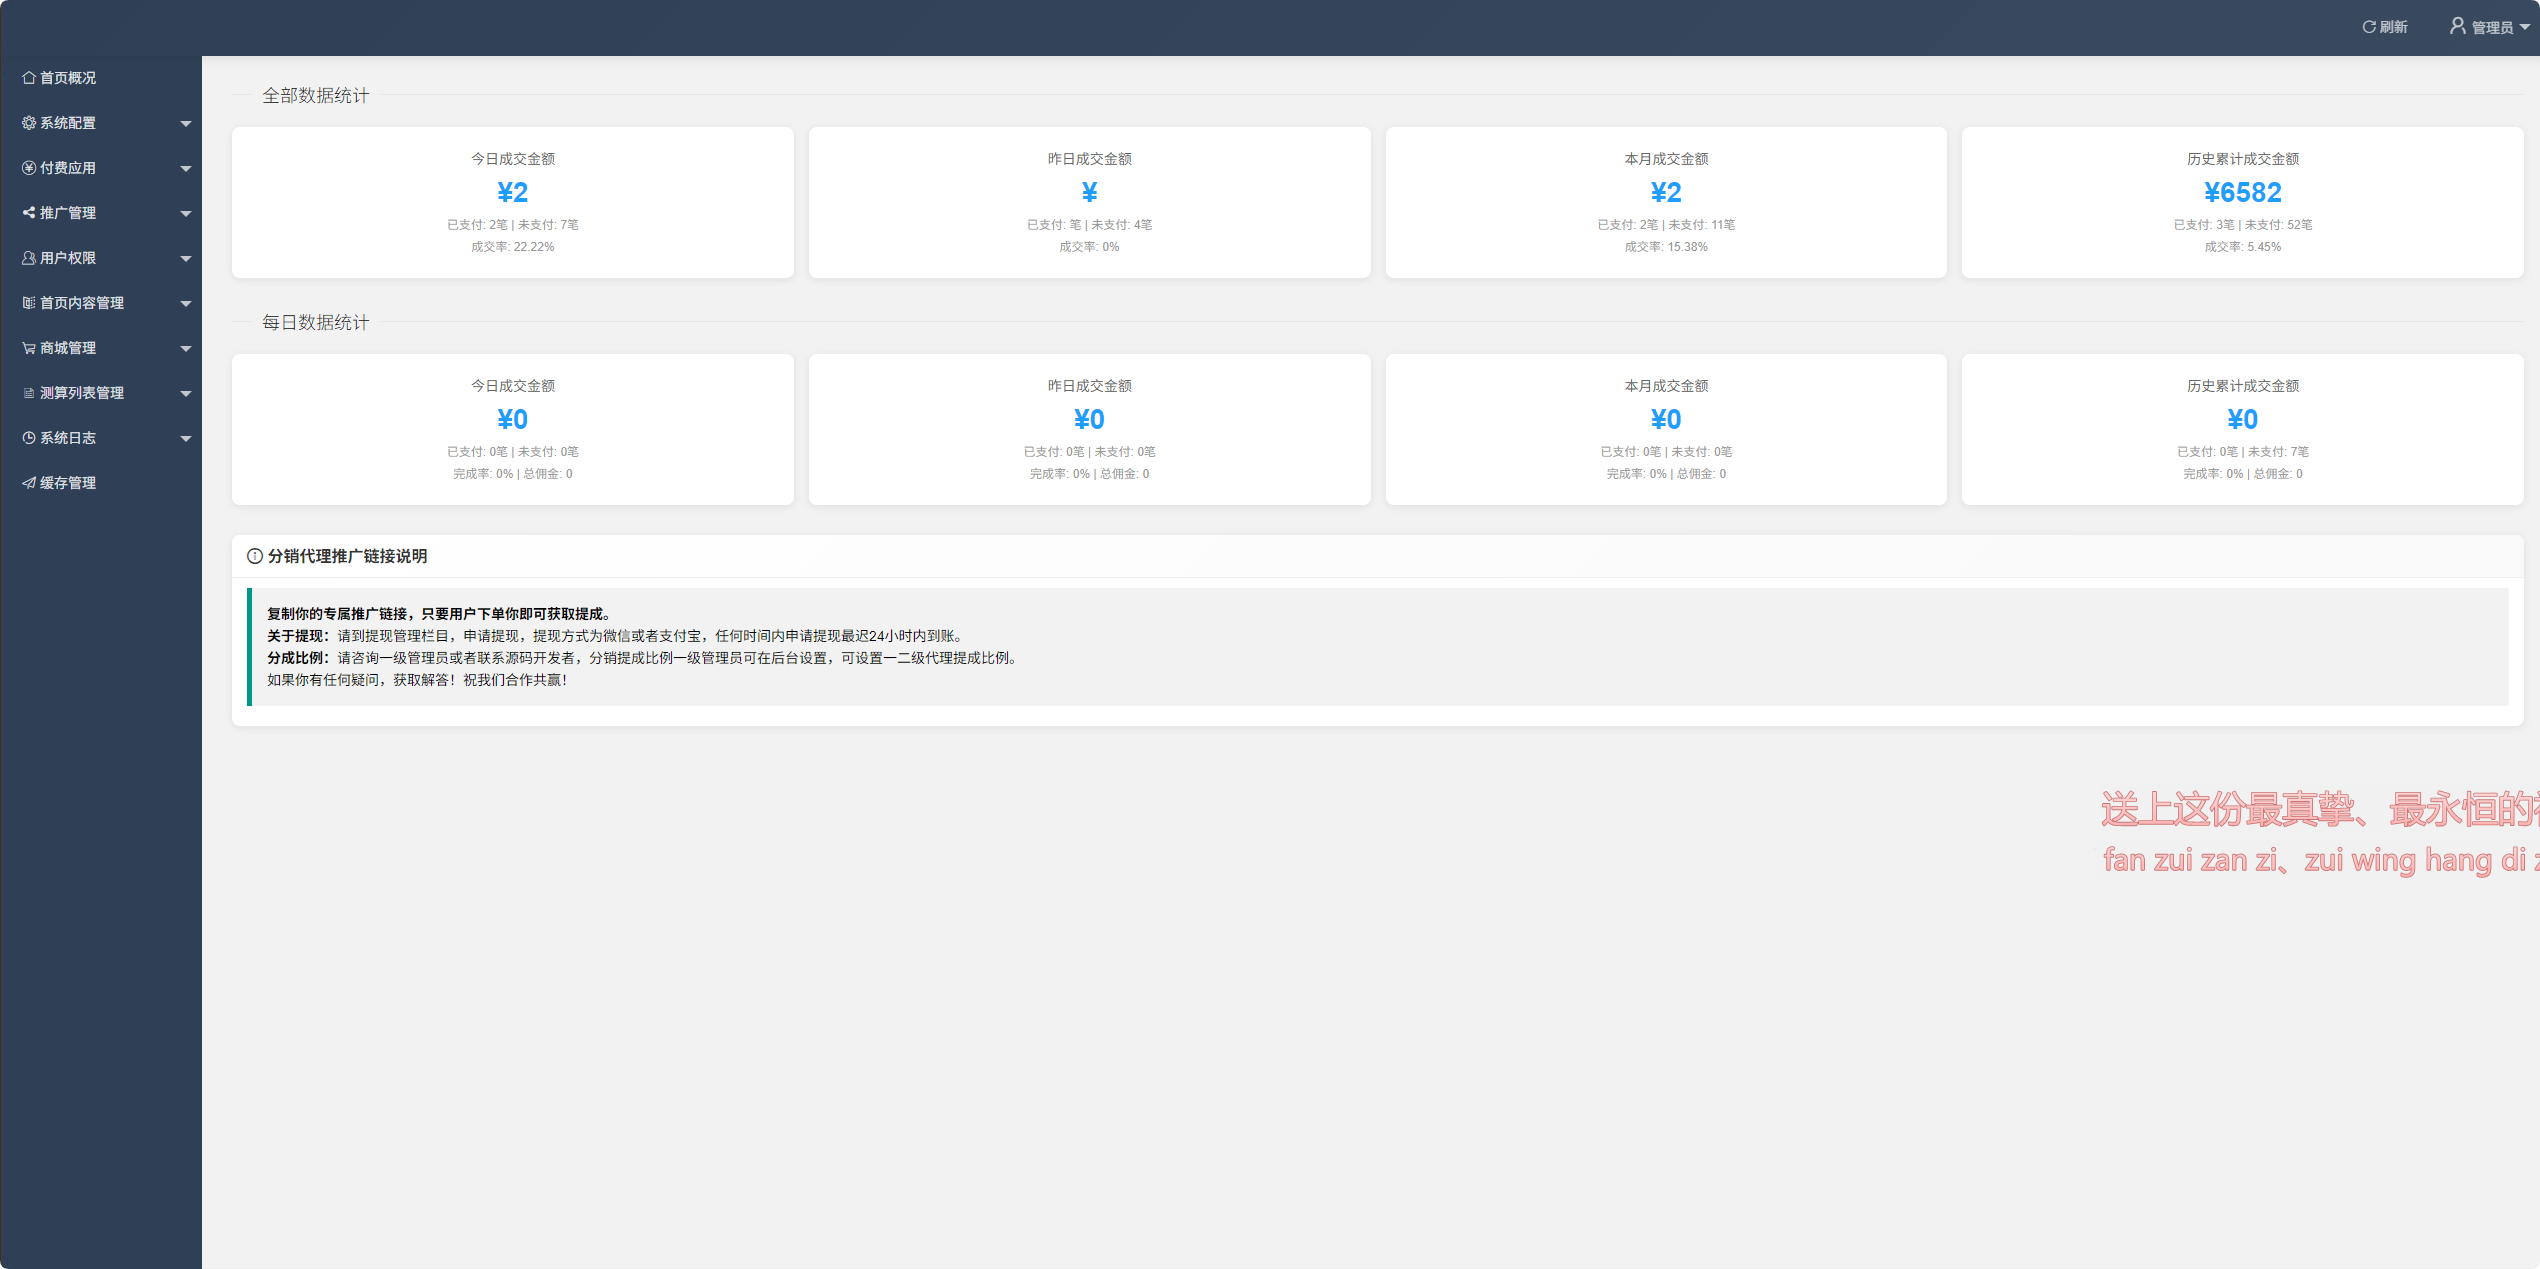The width and height of the screenshot is (2540, 1269).
Task: Click the yen icon for 付费应用
Action: pos(29,168)
